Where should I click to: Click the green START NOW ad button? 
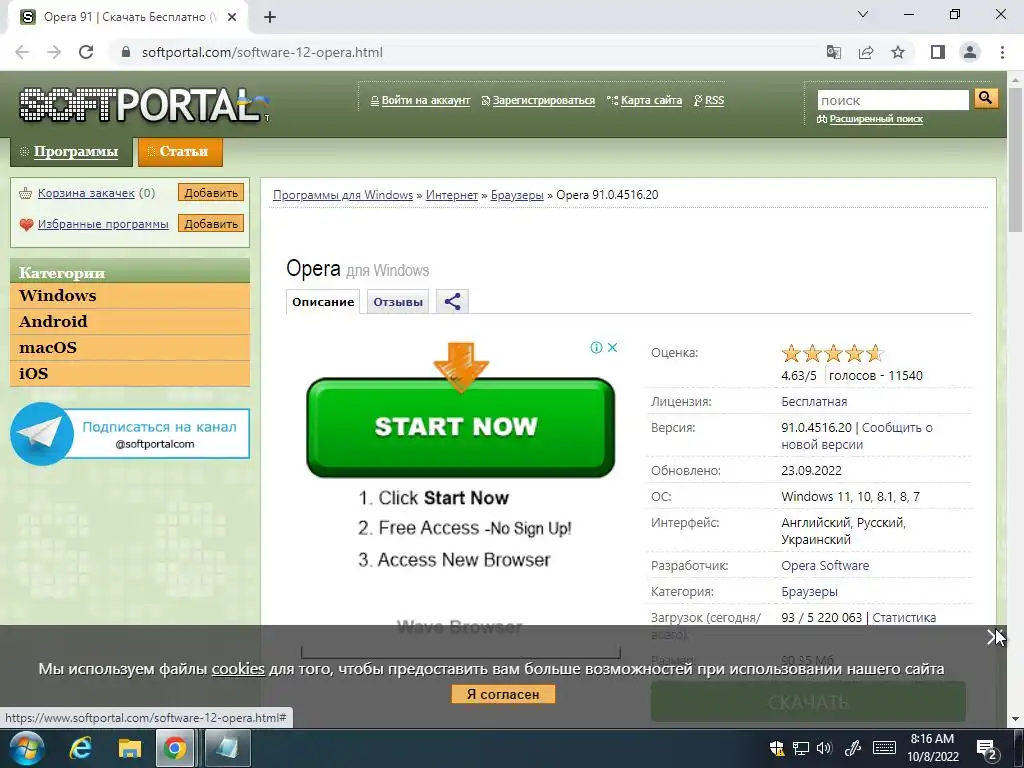click(x=460, y=427)
